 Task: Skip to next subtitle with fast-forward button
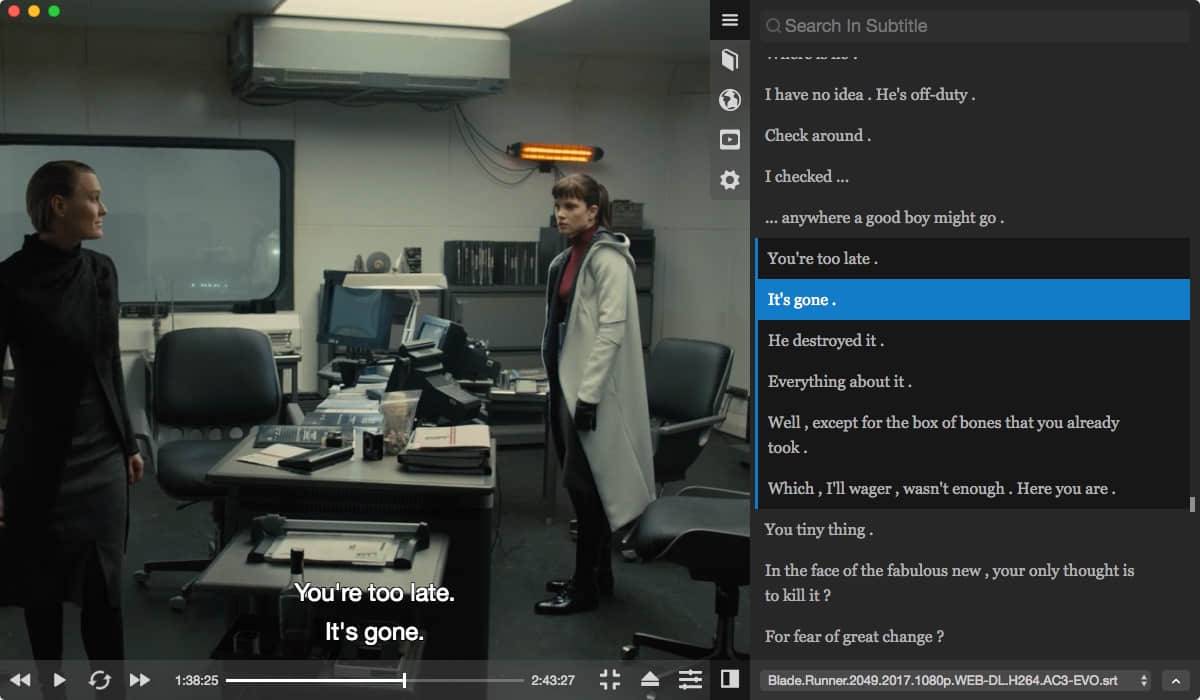140,680
